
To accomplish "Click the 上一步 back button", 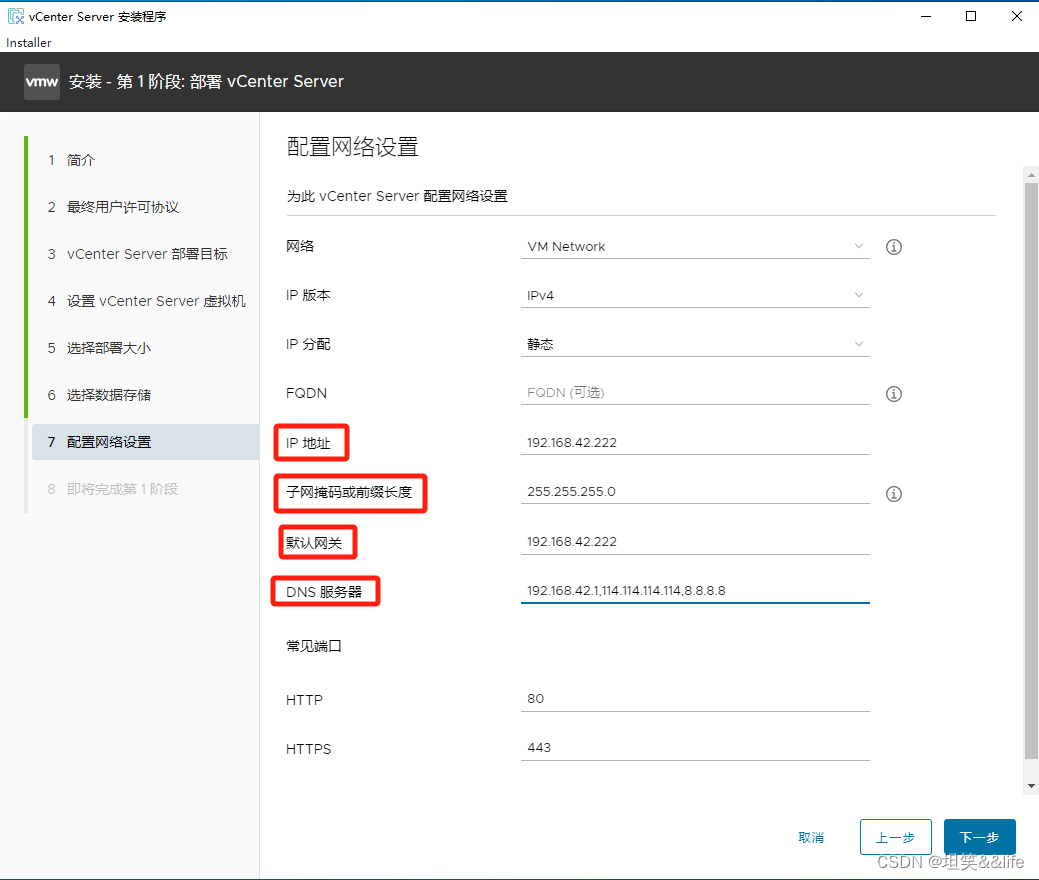I will 895,838.
